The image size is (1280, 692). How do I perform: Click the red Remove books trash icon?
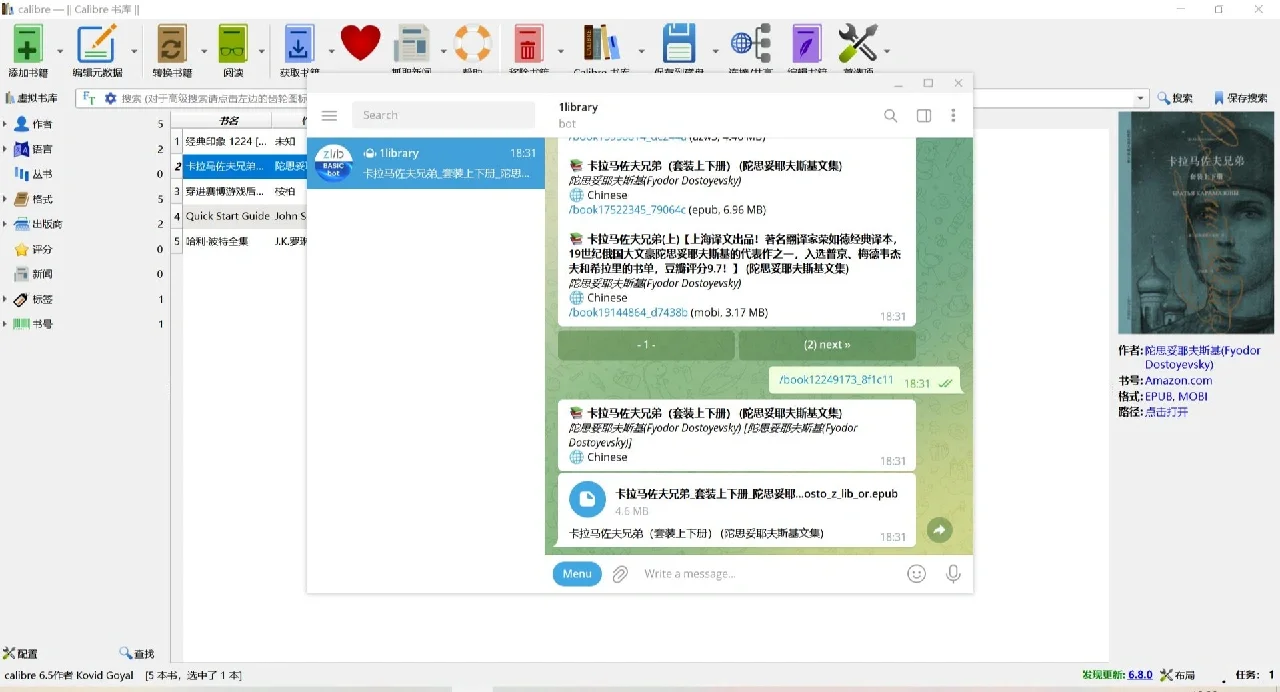pyautogui.click(x=529, y=44)
